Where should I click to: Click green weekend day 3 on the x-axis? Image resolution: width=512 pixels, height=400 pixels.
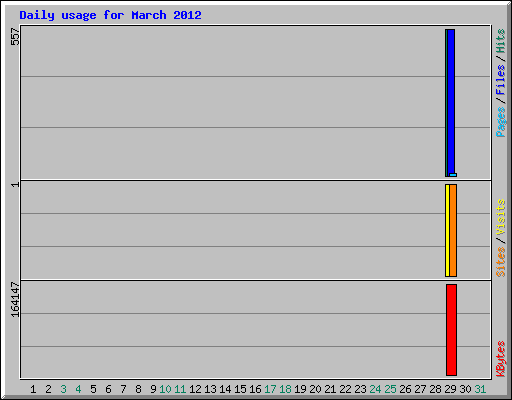tap(63, 389)
